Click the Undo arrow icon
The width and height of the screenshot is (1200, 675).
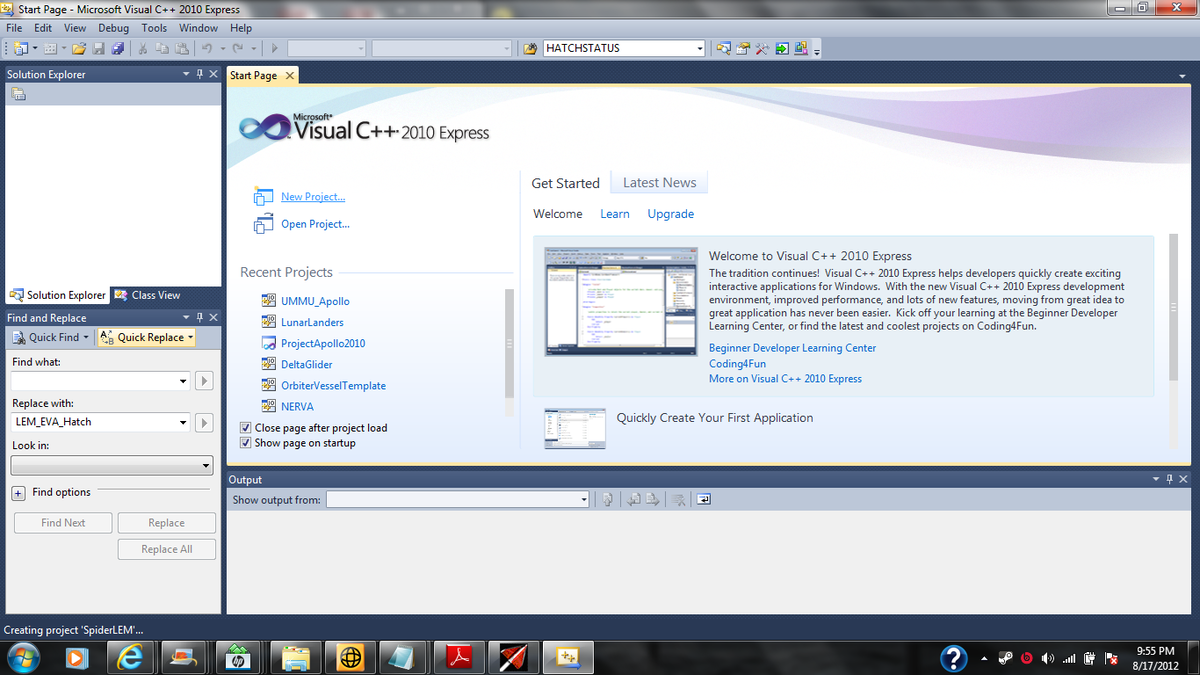206,48
